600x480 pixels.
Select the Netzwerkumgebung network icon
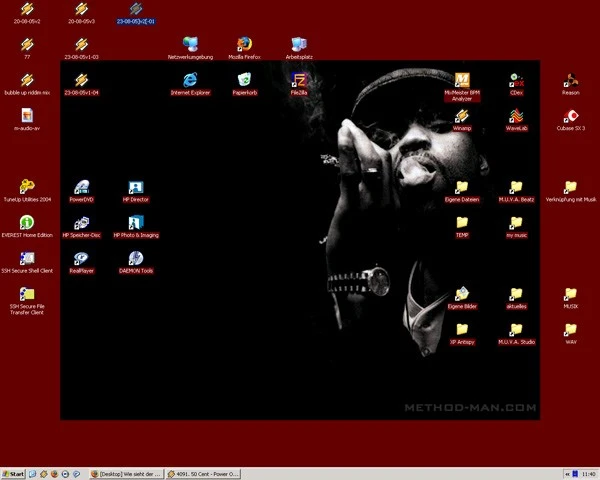(x=190, y=45)
